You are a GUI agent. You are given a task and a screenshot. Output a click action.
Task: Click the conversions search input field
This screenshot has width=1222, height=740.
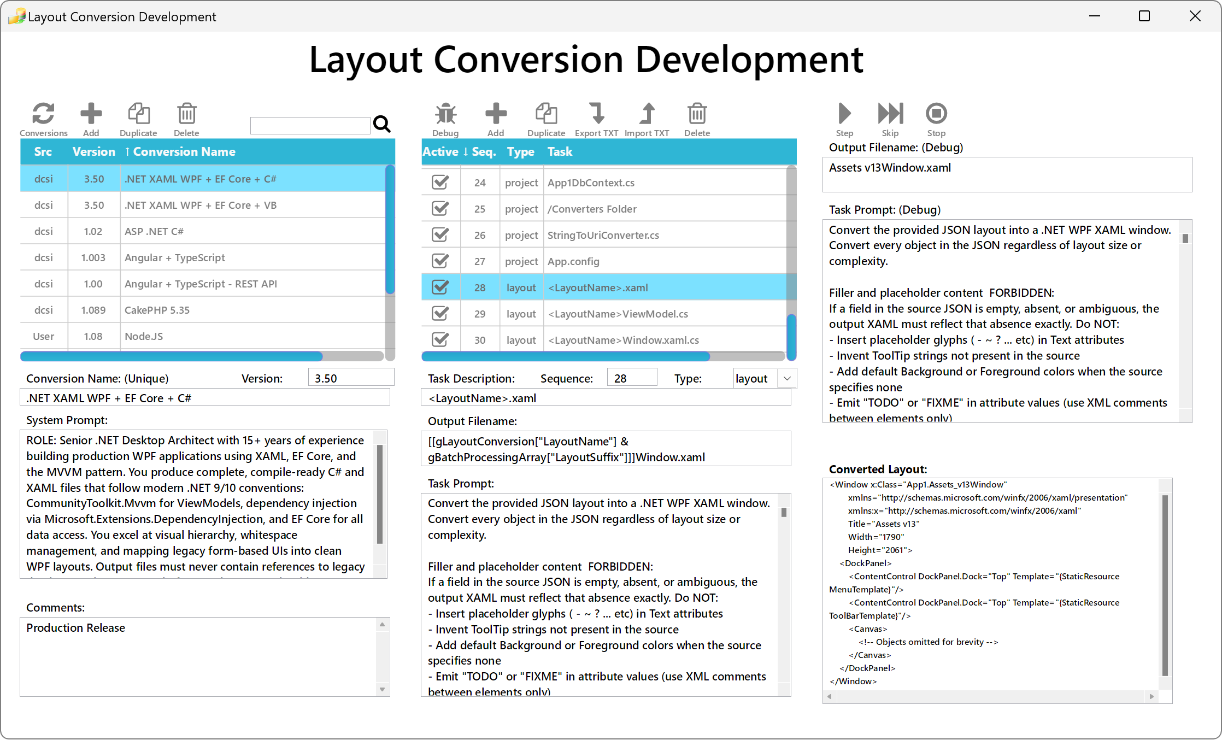[x=310, y=126]
